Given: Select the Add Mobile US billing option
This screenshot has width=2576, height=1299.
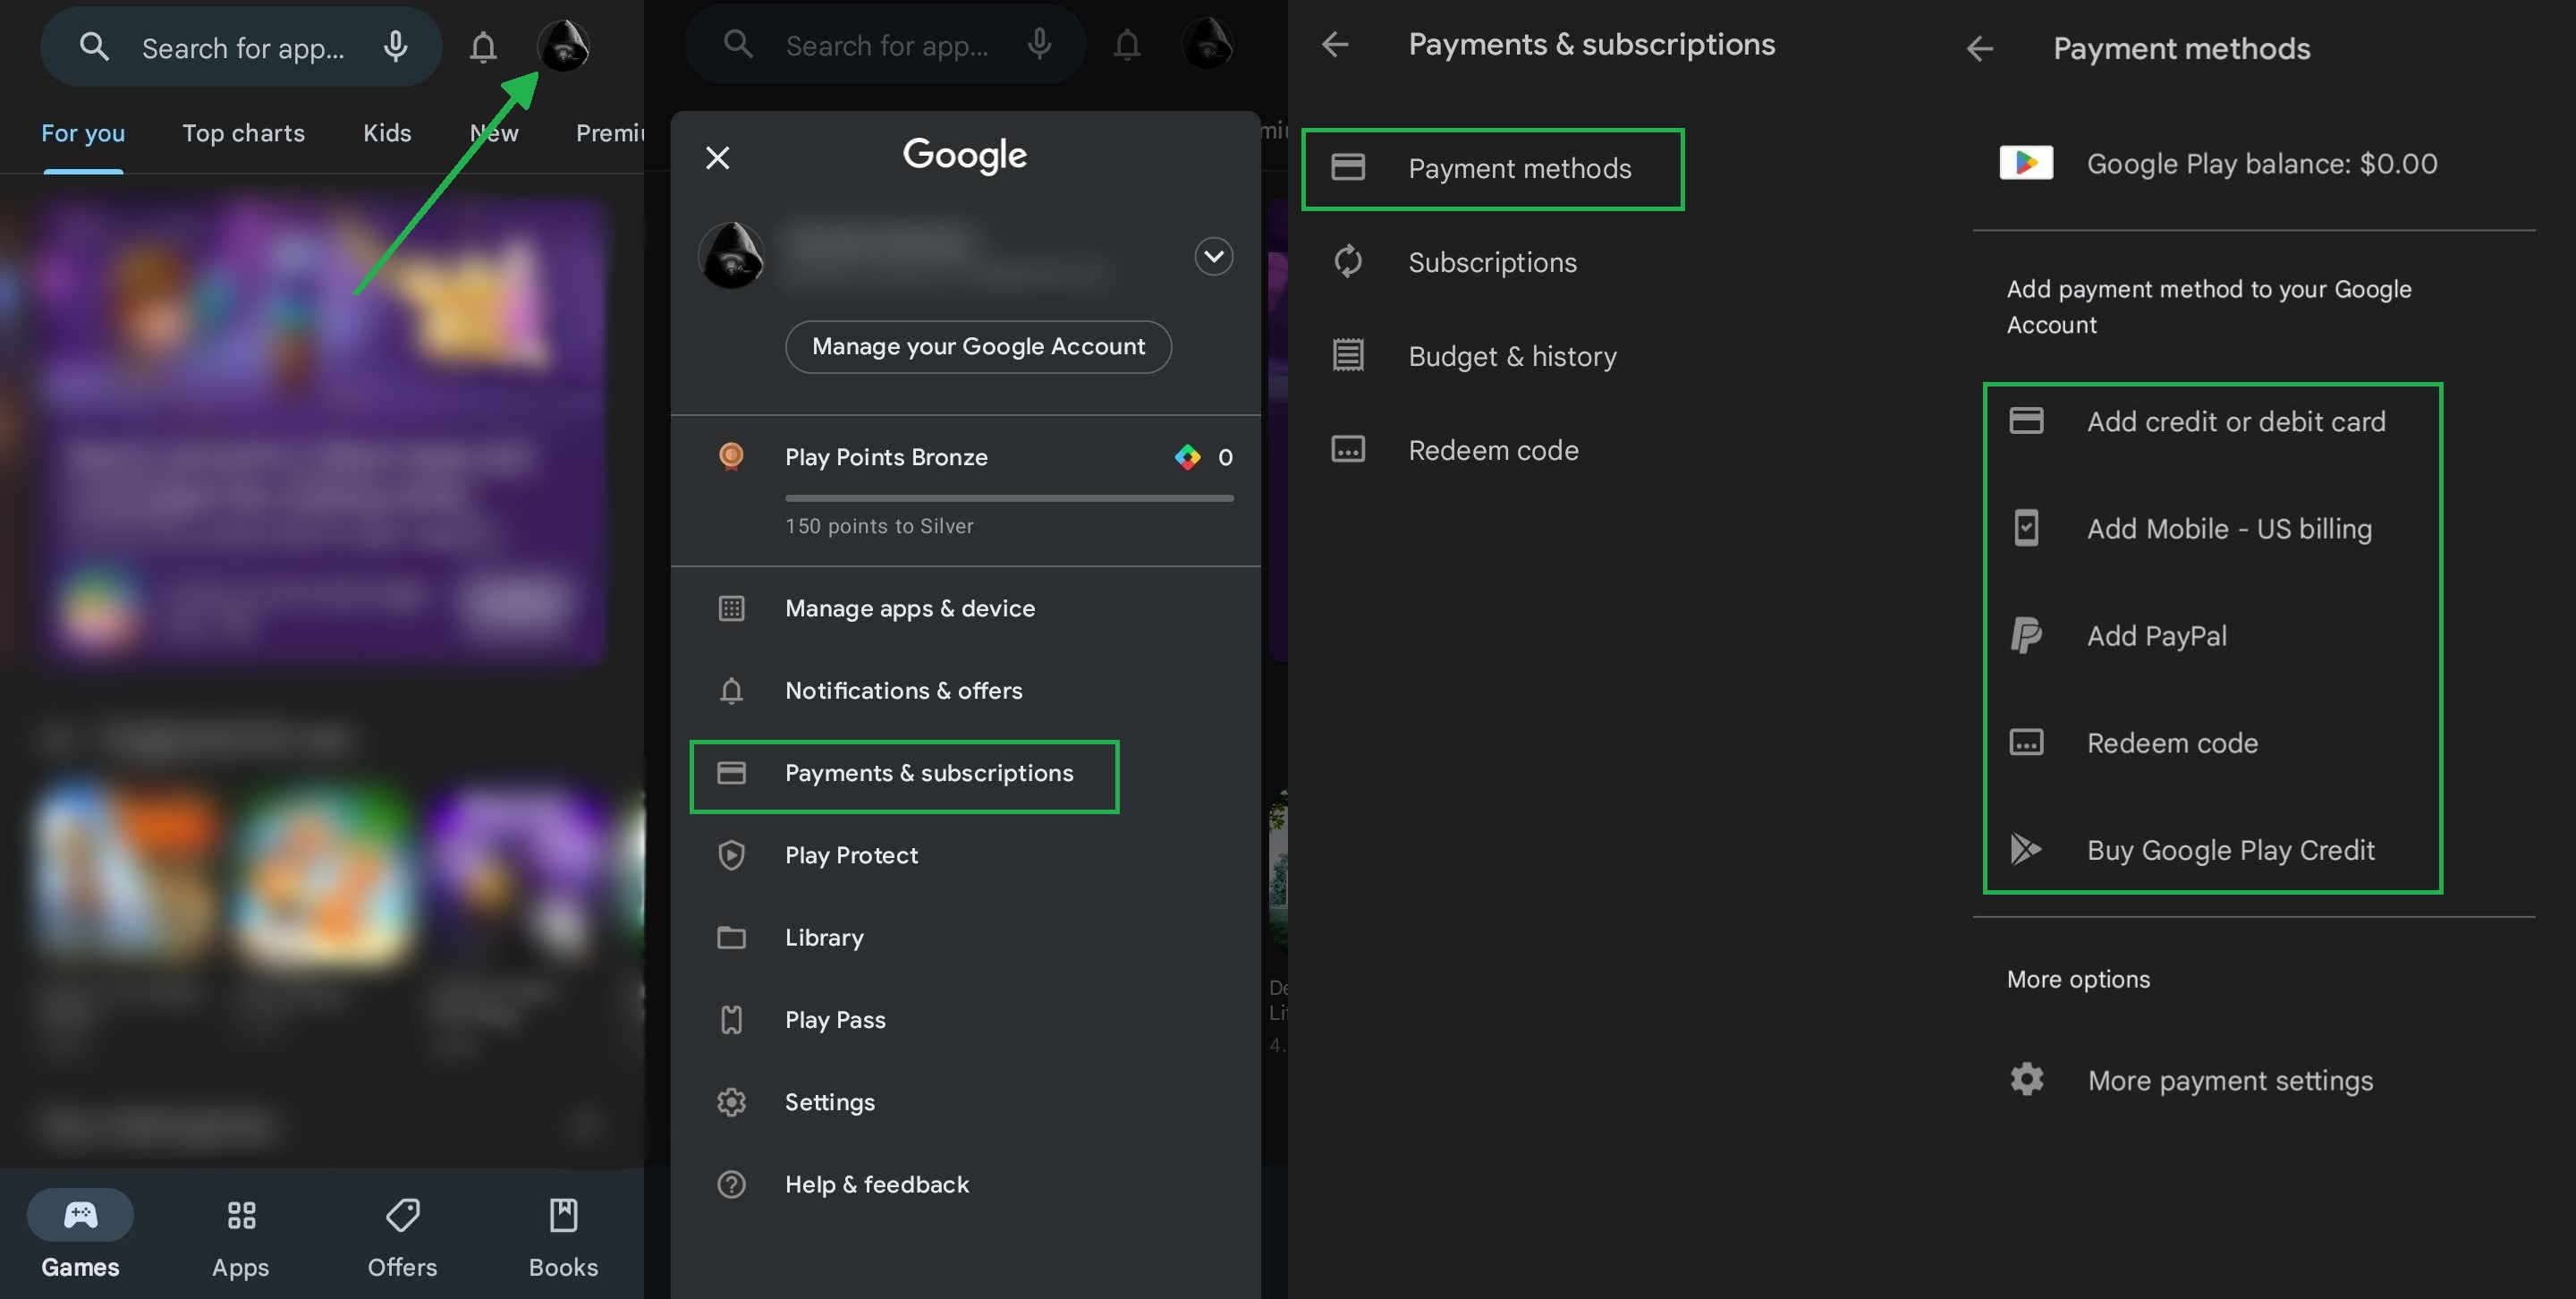Looking at the screenshot, I should click(x=2230, y=529).
